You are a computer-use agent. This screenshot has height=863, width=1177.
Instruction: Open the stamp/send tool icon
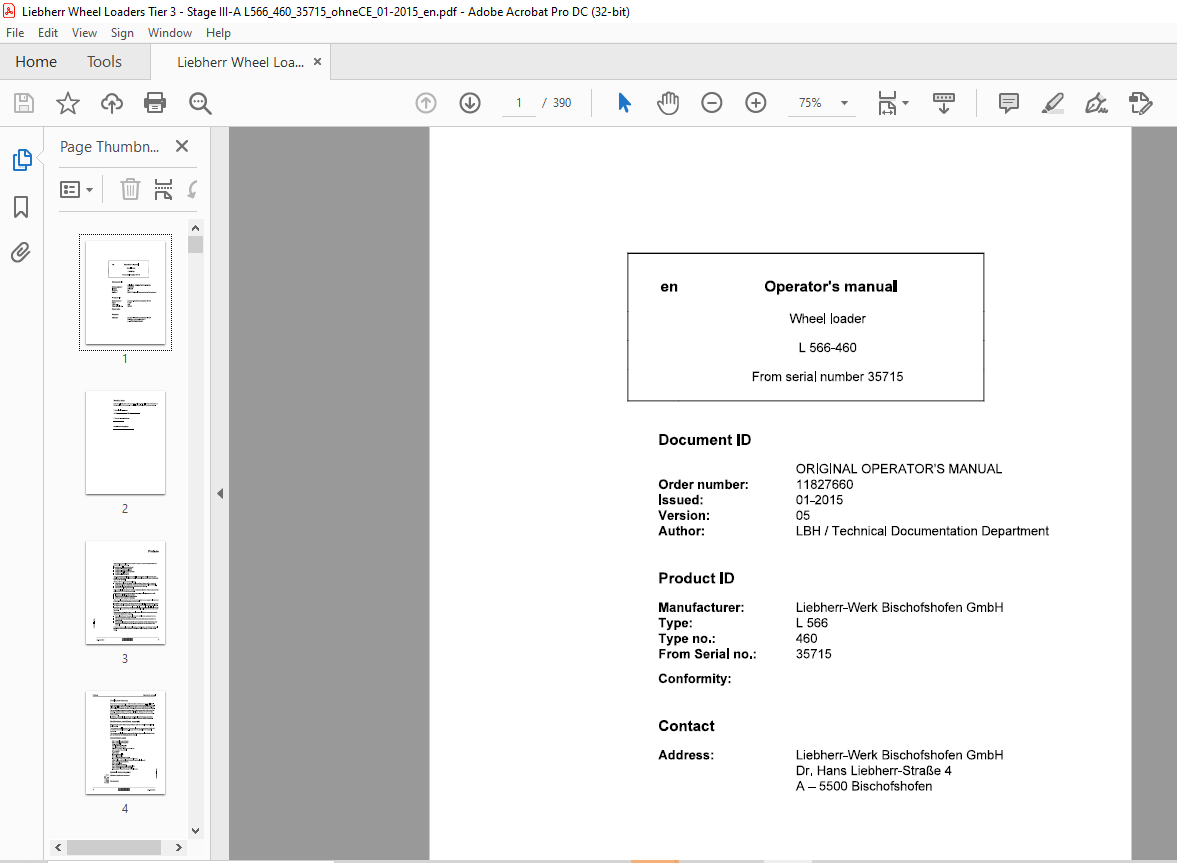tap(1140, 103)
